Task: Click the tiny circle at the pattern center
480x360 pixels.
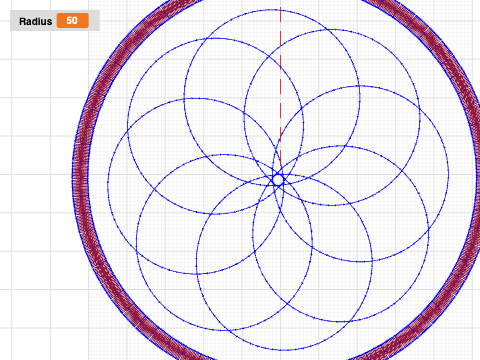Action: (278, 180)
